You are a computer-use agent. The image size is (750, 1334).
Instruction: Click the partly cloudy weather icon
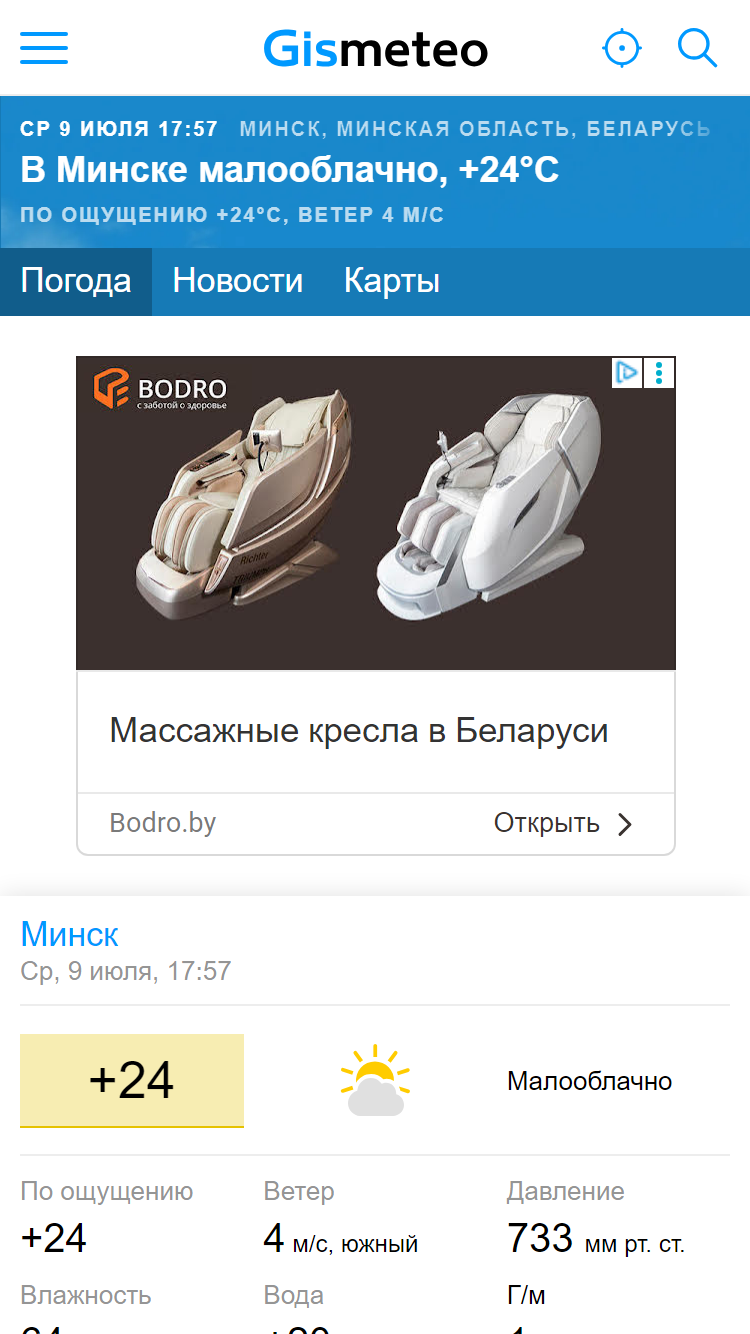[375, 1081]
